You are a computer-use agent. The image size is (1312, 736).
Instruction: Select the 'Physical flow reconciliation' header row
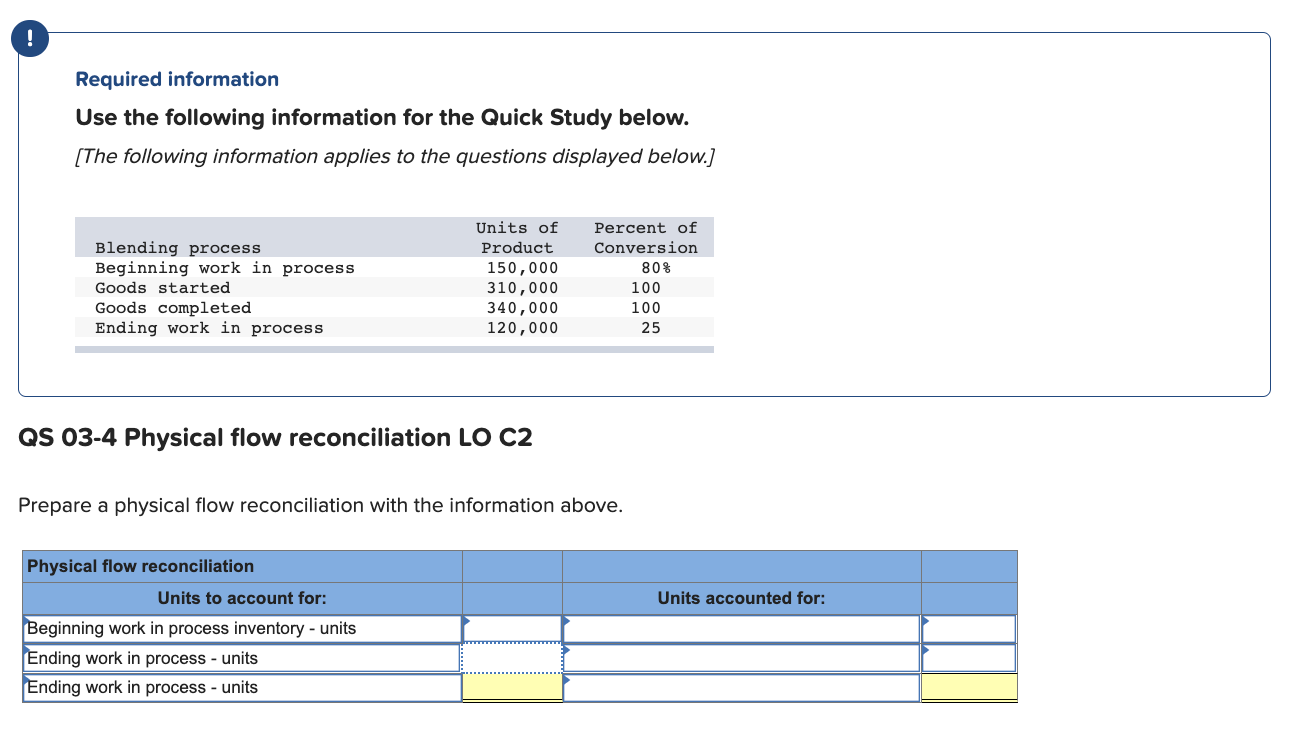pos(242,566)
